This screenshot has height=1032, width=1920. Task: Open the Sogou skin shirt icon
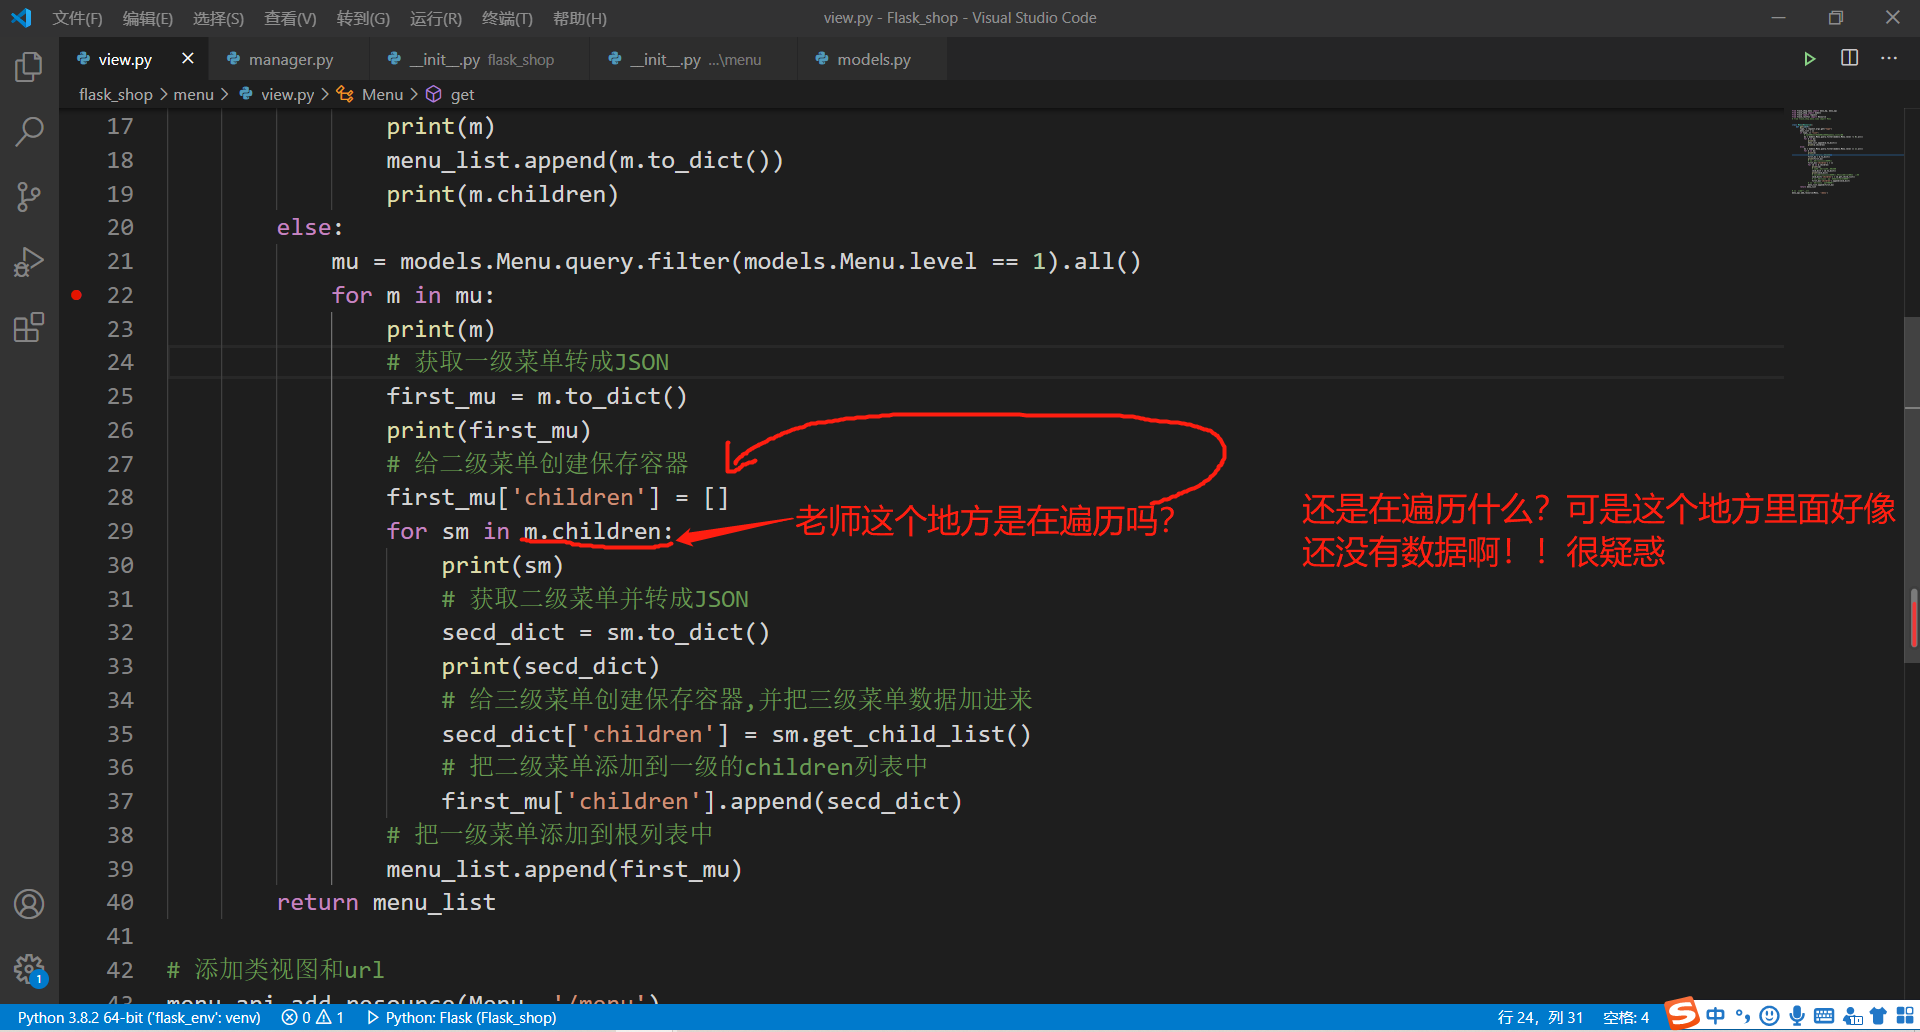click(1878, 1016)
